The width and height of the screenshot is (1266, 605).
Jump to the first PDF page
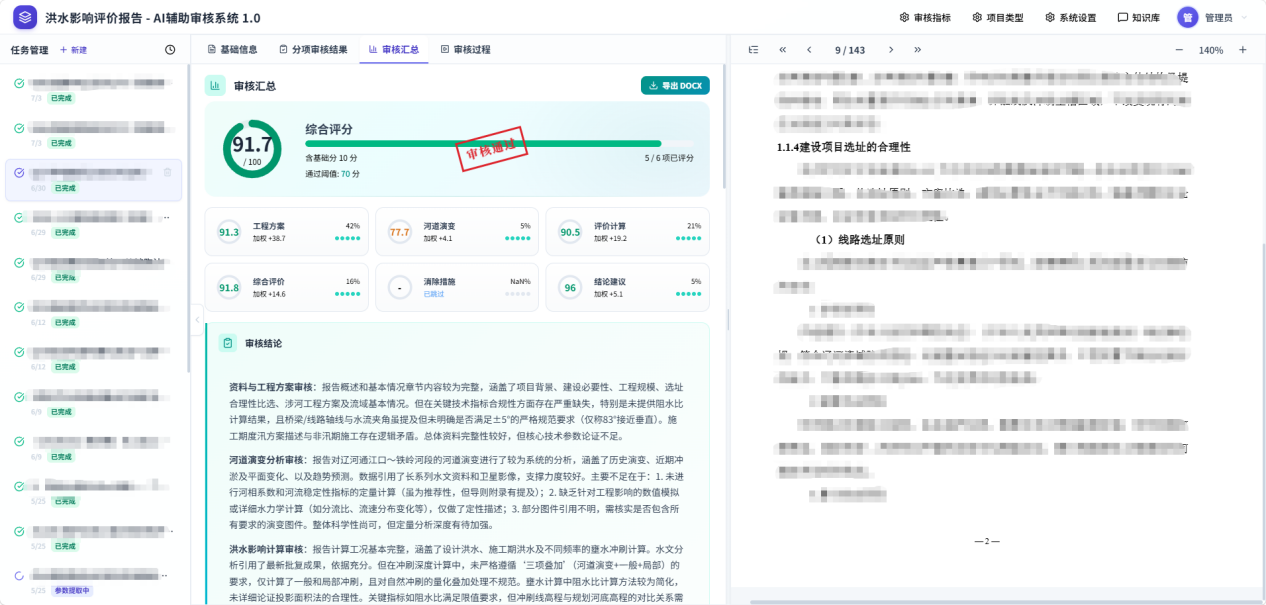pyautogui.click(x=783, y=50)
